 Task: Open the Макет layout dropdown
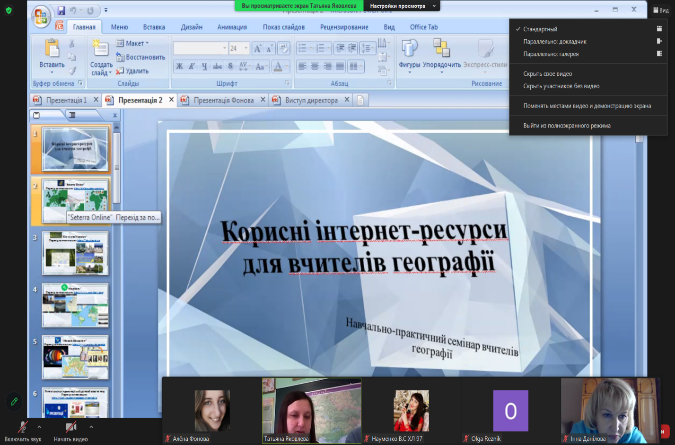tap(135, 44)
